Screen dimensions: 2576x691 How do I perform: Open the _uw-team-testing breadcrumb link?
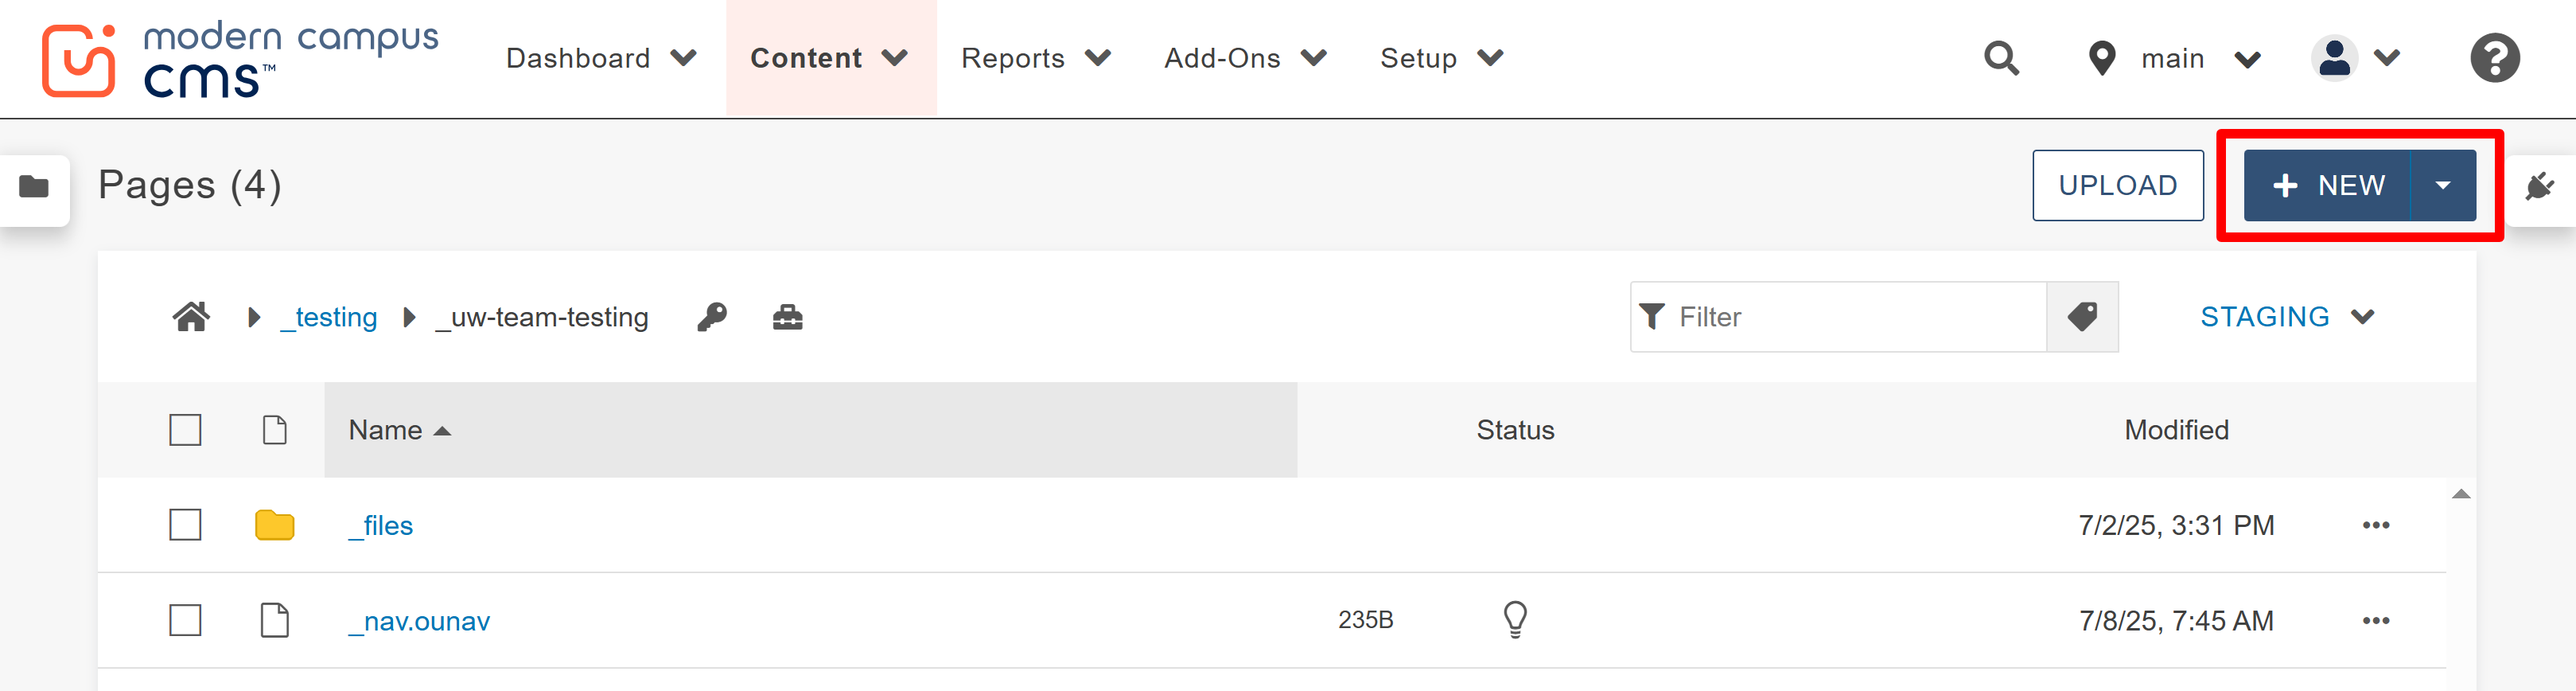[541, 317]
